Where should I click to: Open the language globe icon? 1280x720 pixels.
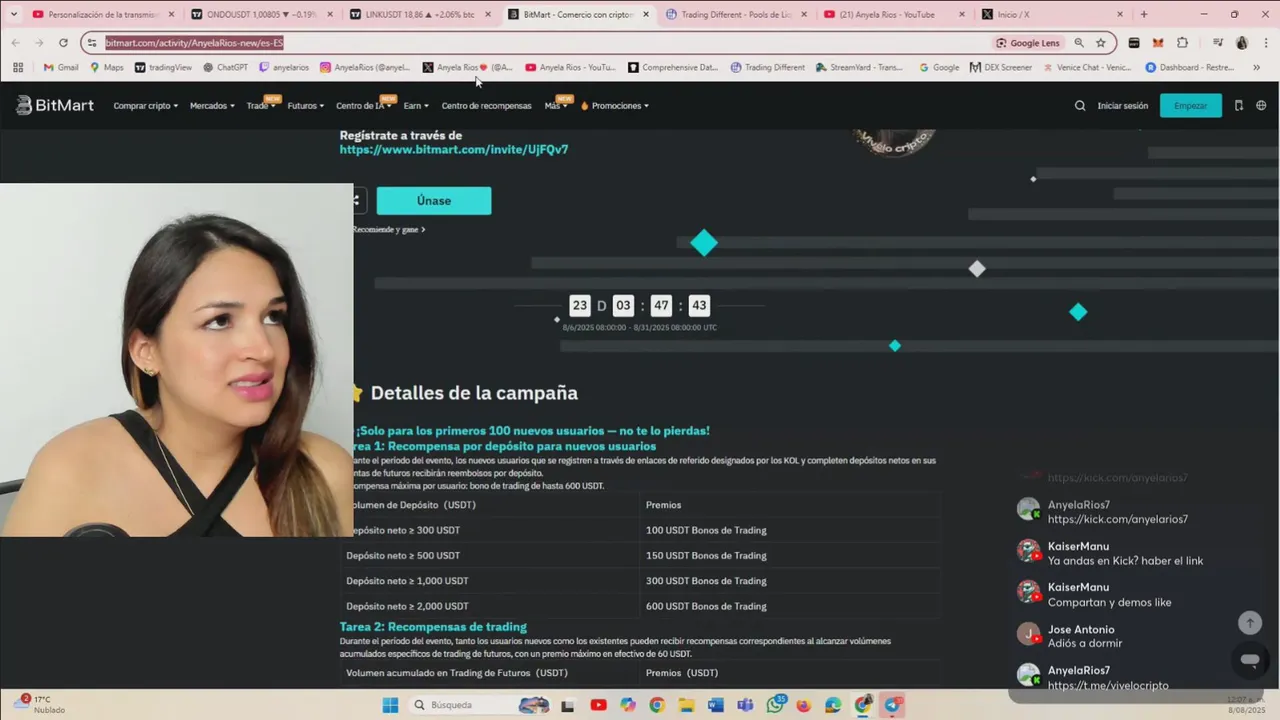[1261, 106]
